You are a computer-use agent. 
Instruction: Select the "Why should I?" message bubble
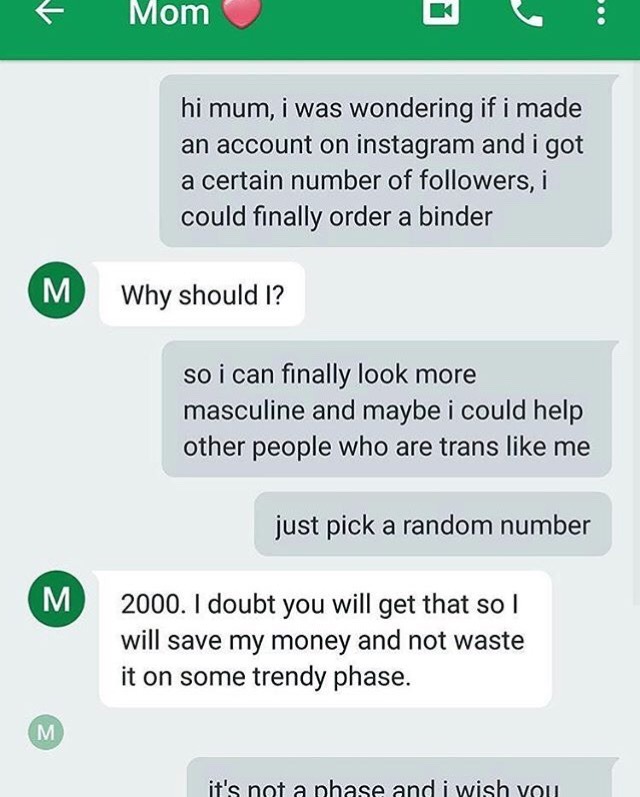click(x=201, y=295)
